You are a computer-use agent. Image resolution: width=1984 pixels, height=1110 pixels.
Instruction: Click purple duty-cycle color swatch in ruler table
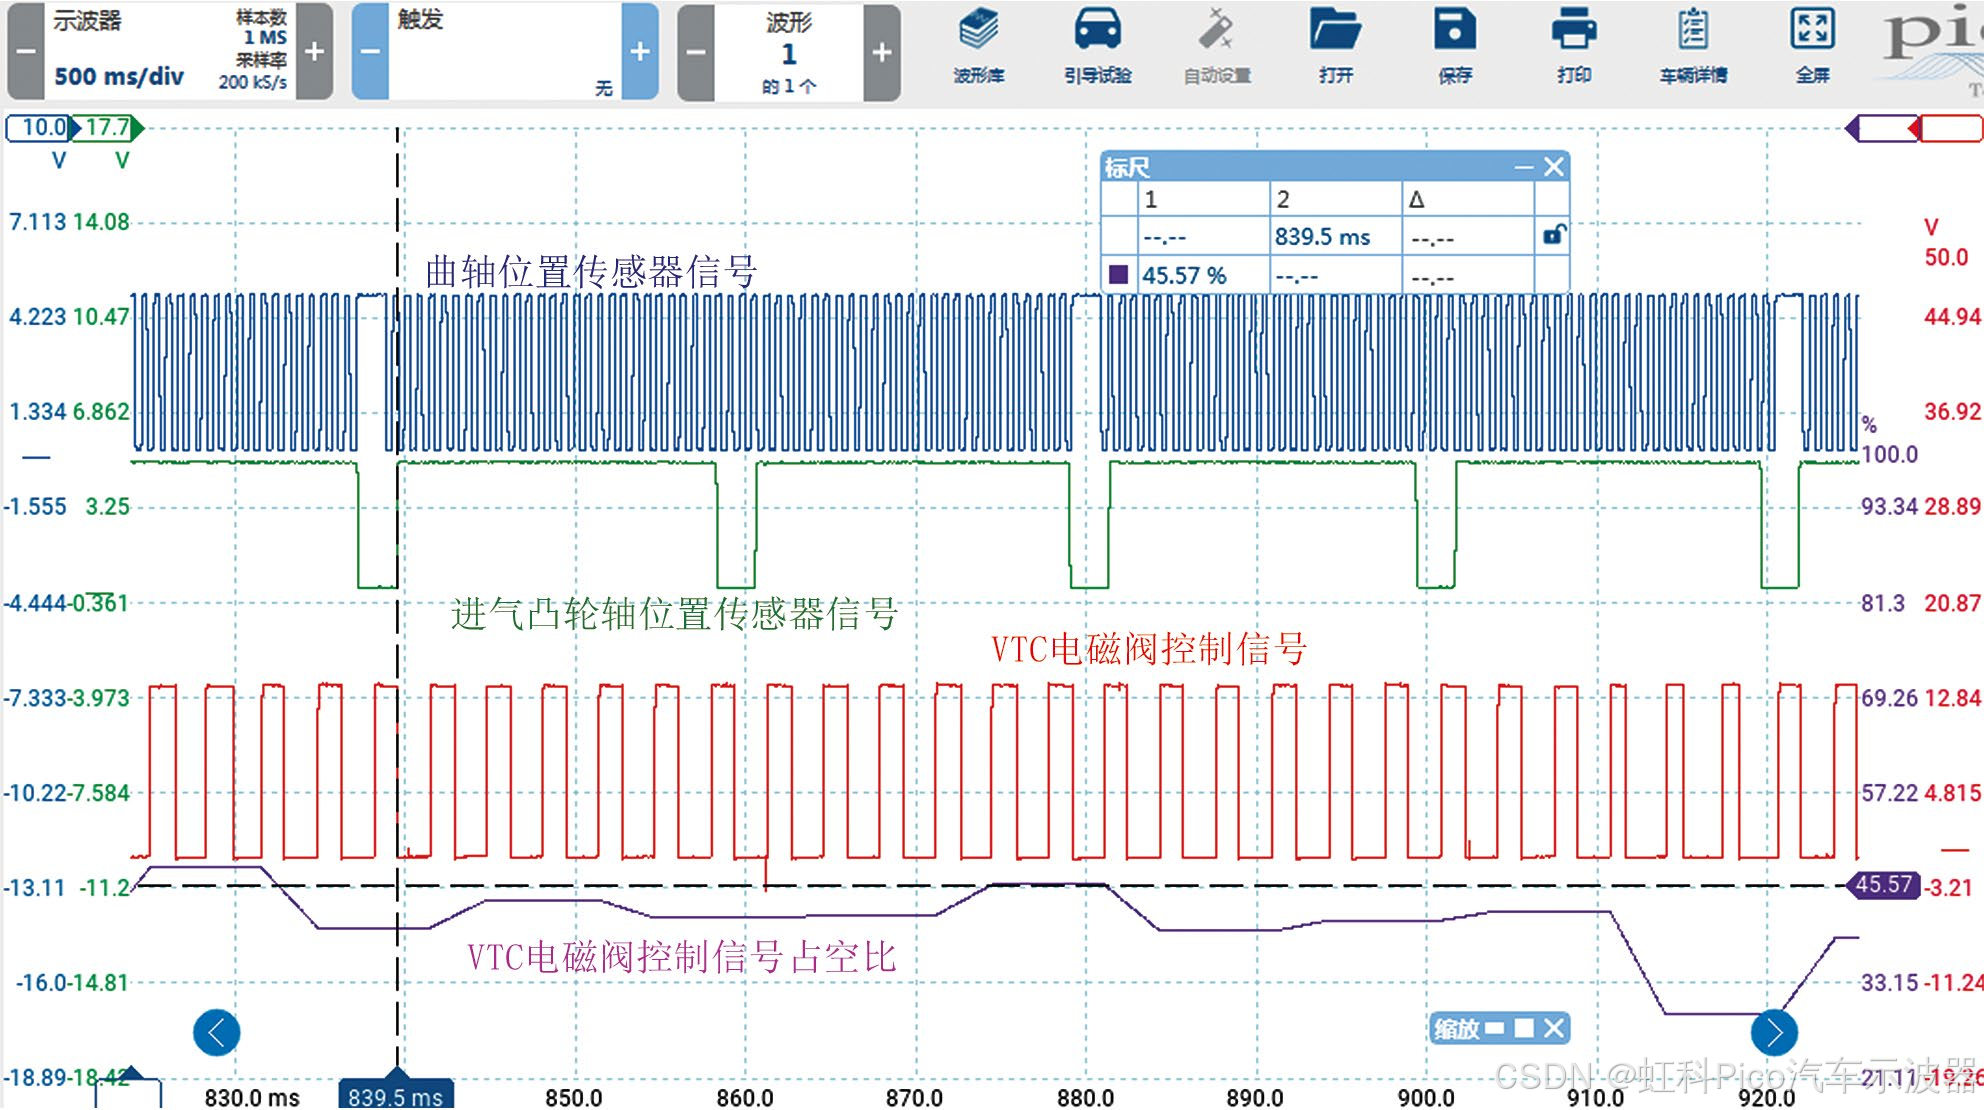click(x=1119, y=275)
